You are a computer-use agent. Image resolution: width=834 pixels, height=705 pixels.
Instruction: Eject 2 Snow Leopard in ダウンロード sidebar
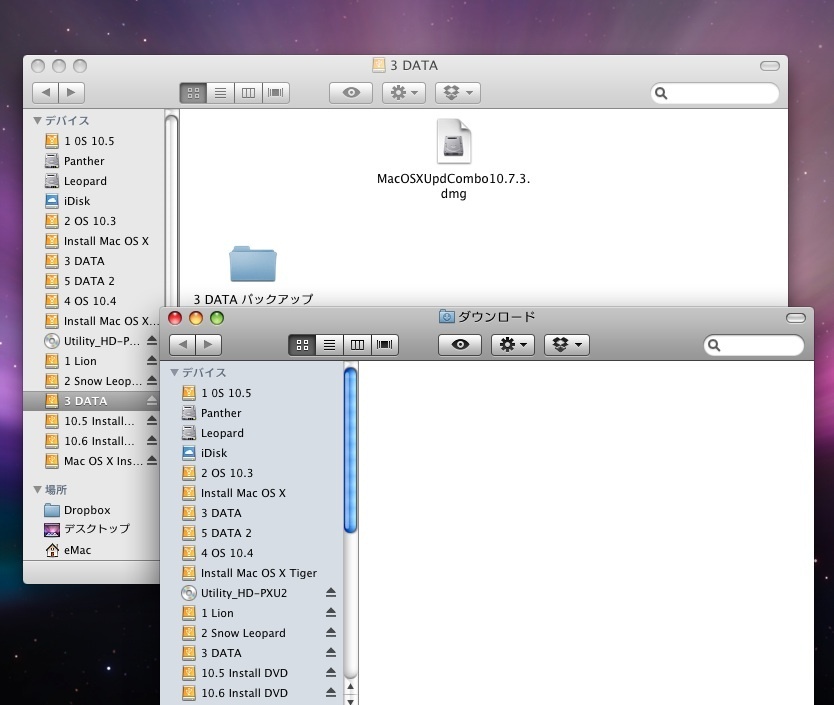[x=331, y=633]
